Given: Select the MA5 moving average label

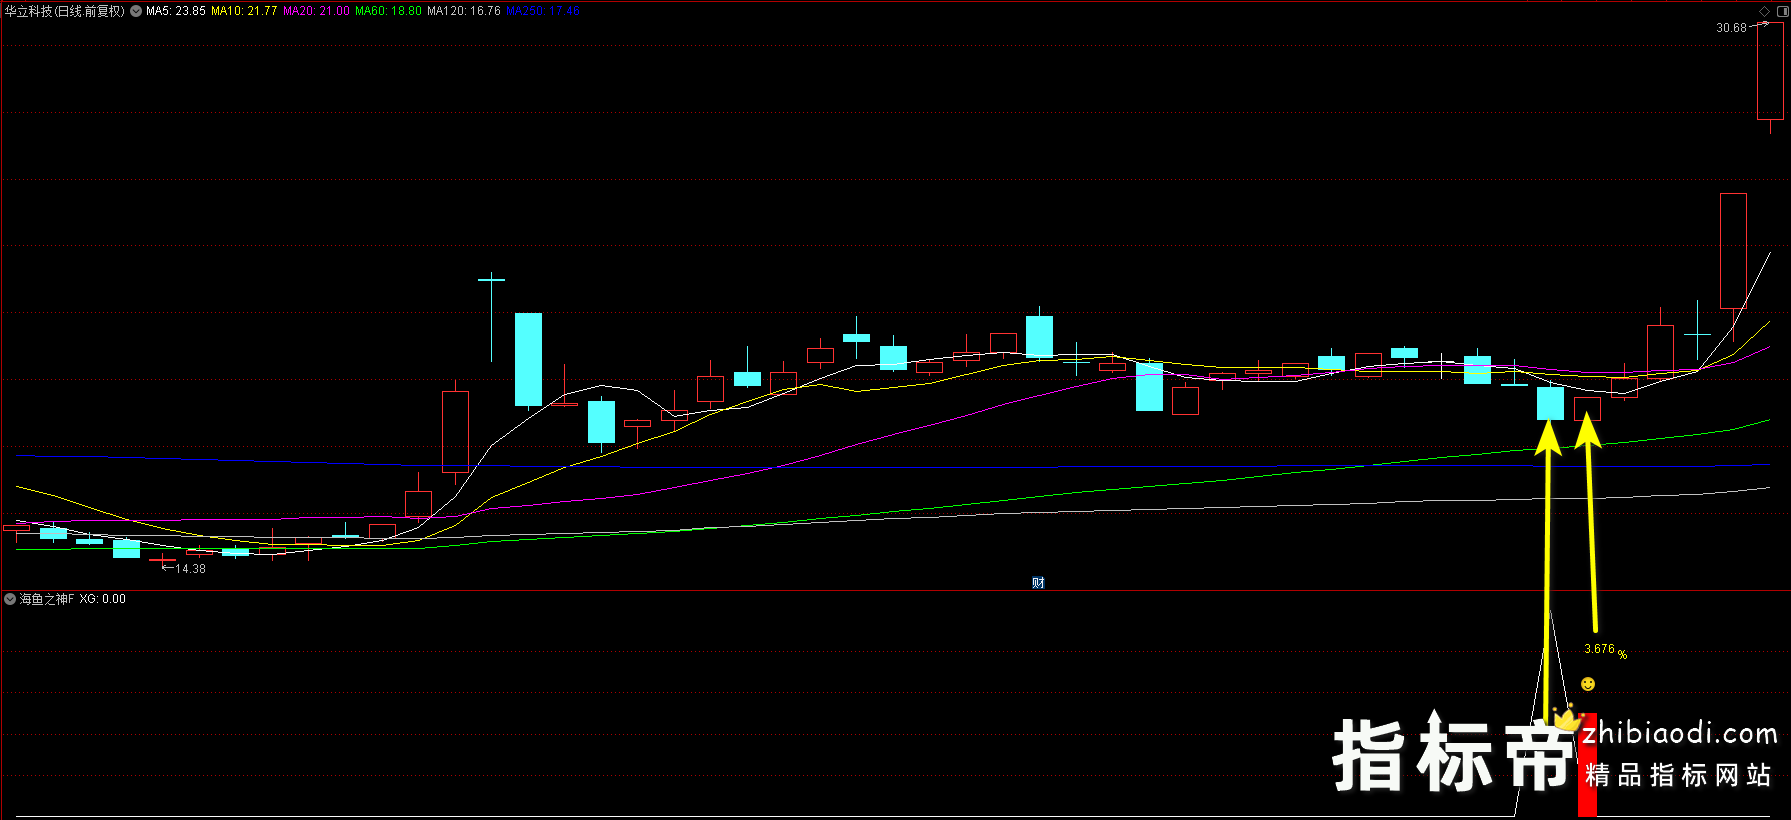Looking at the screenshot, I should pyautogui.click(x=176, y=11).
